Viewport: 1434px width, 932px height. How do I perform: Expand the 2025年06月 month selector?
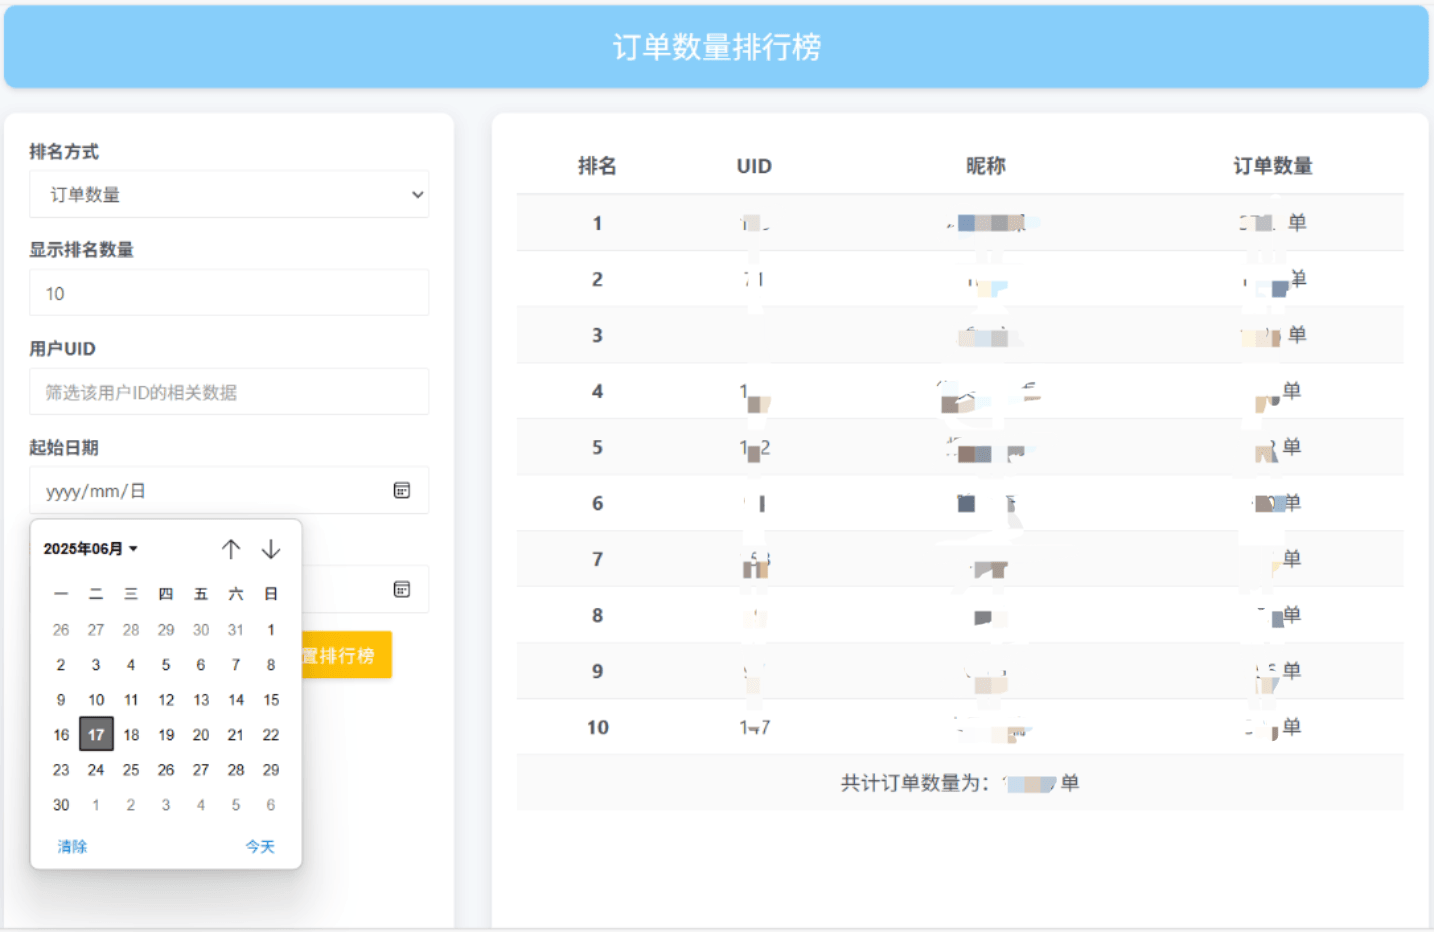90,549
